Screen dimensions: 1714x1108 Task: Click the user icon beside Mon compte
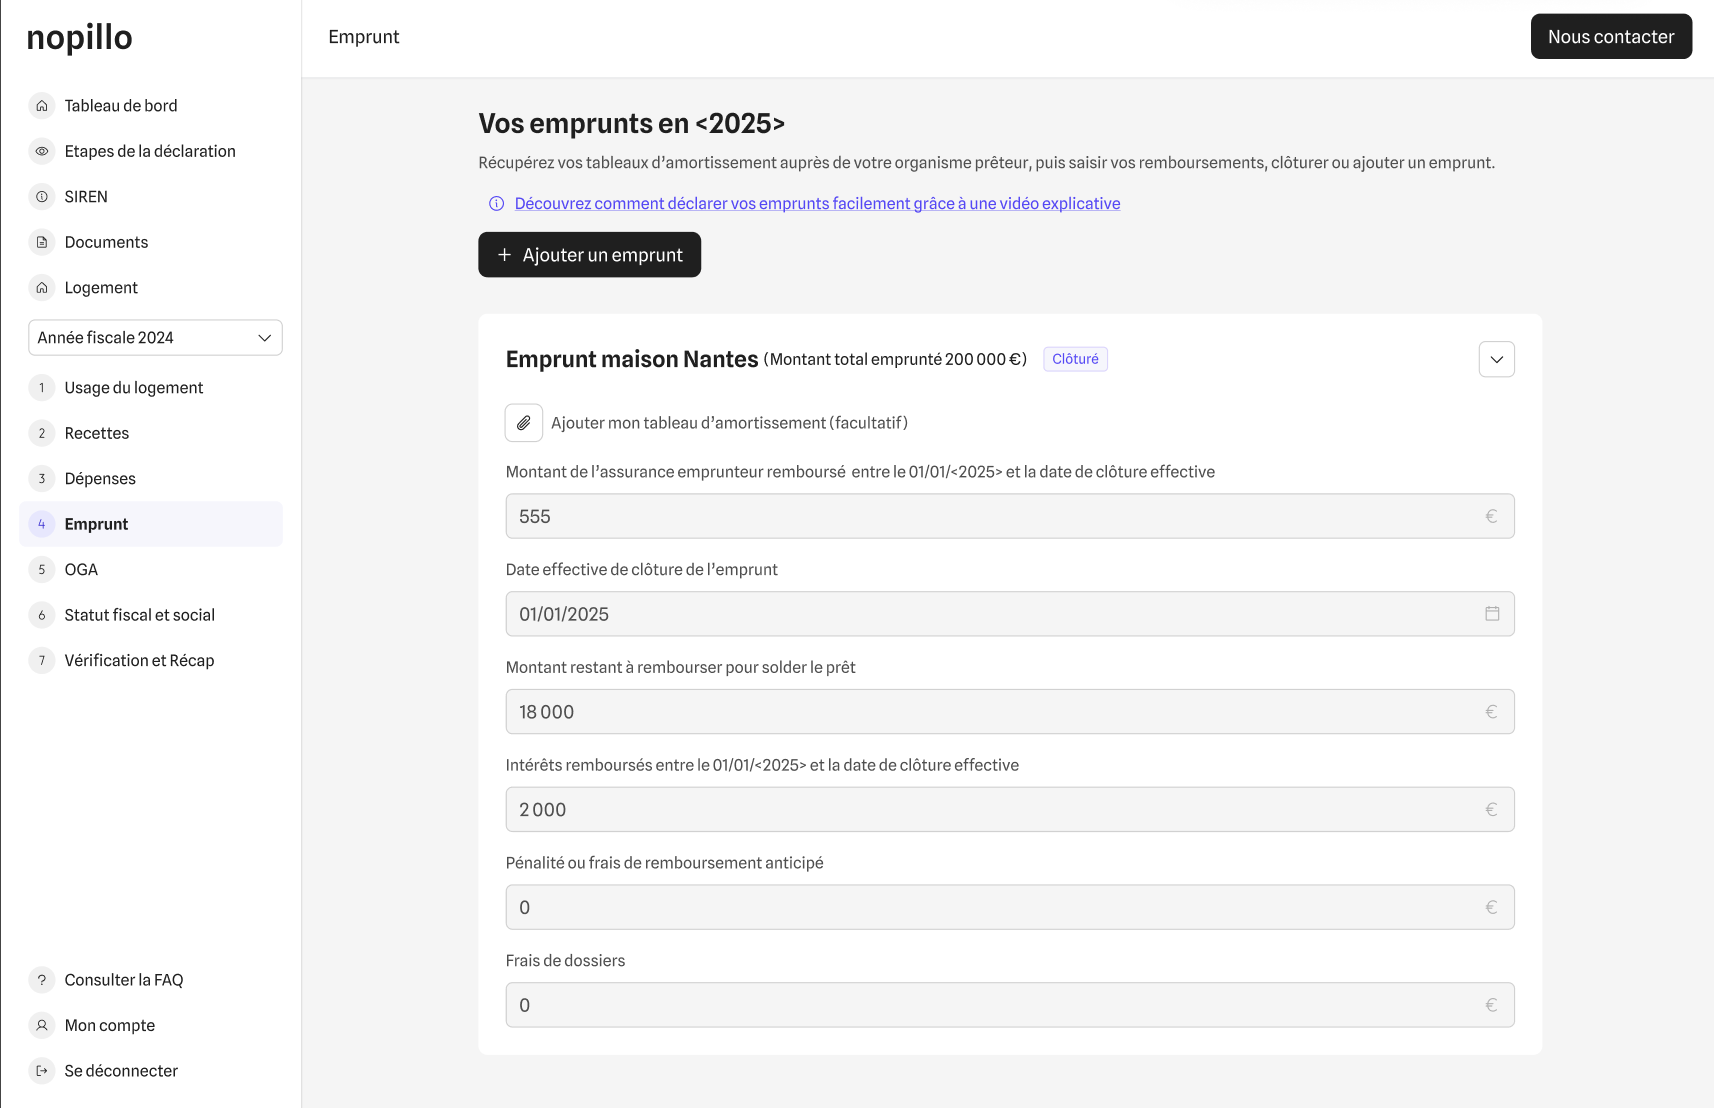[42, 1025]
